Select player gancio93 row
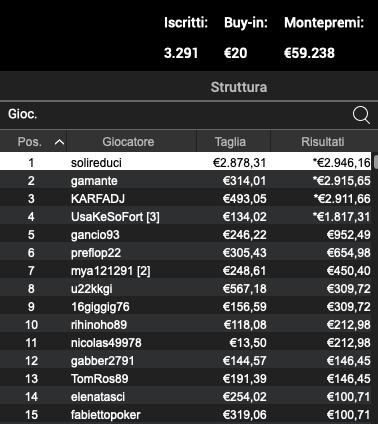The image size is (378, 424). tap(186, 235)
